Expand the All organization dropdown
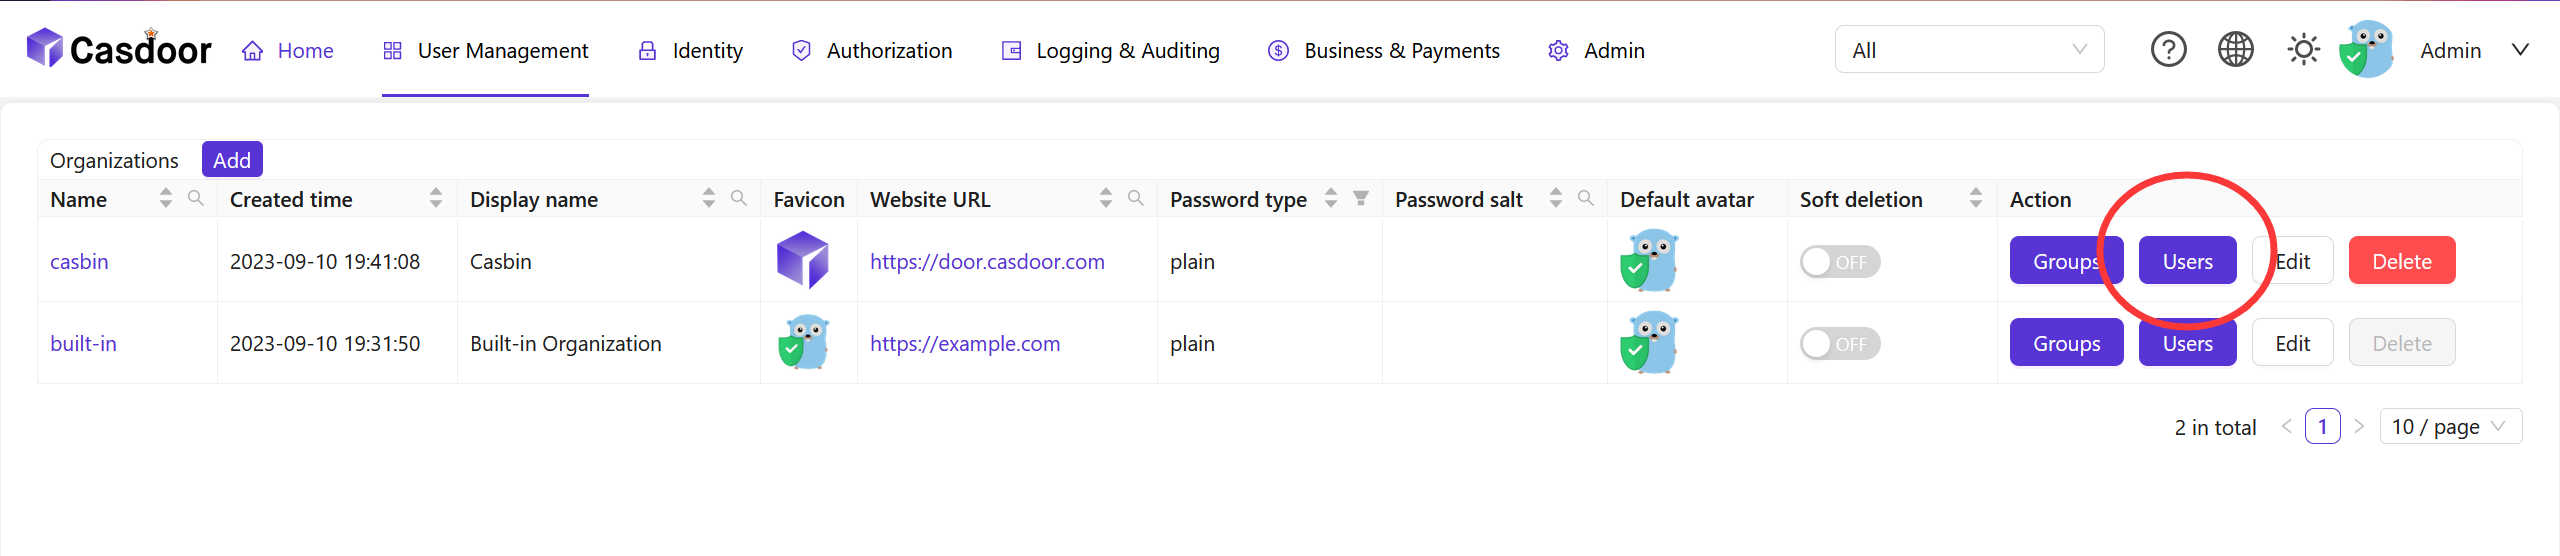The image size is (2560, 556). [x=1968, y=50]
